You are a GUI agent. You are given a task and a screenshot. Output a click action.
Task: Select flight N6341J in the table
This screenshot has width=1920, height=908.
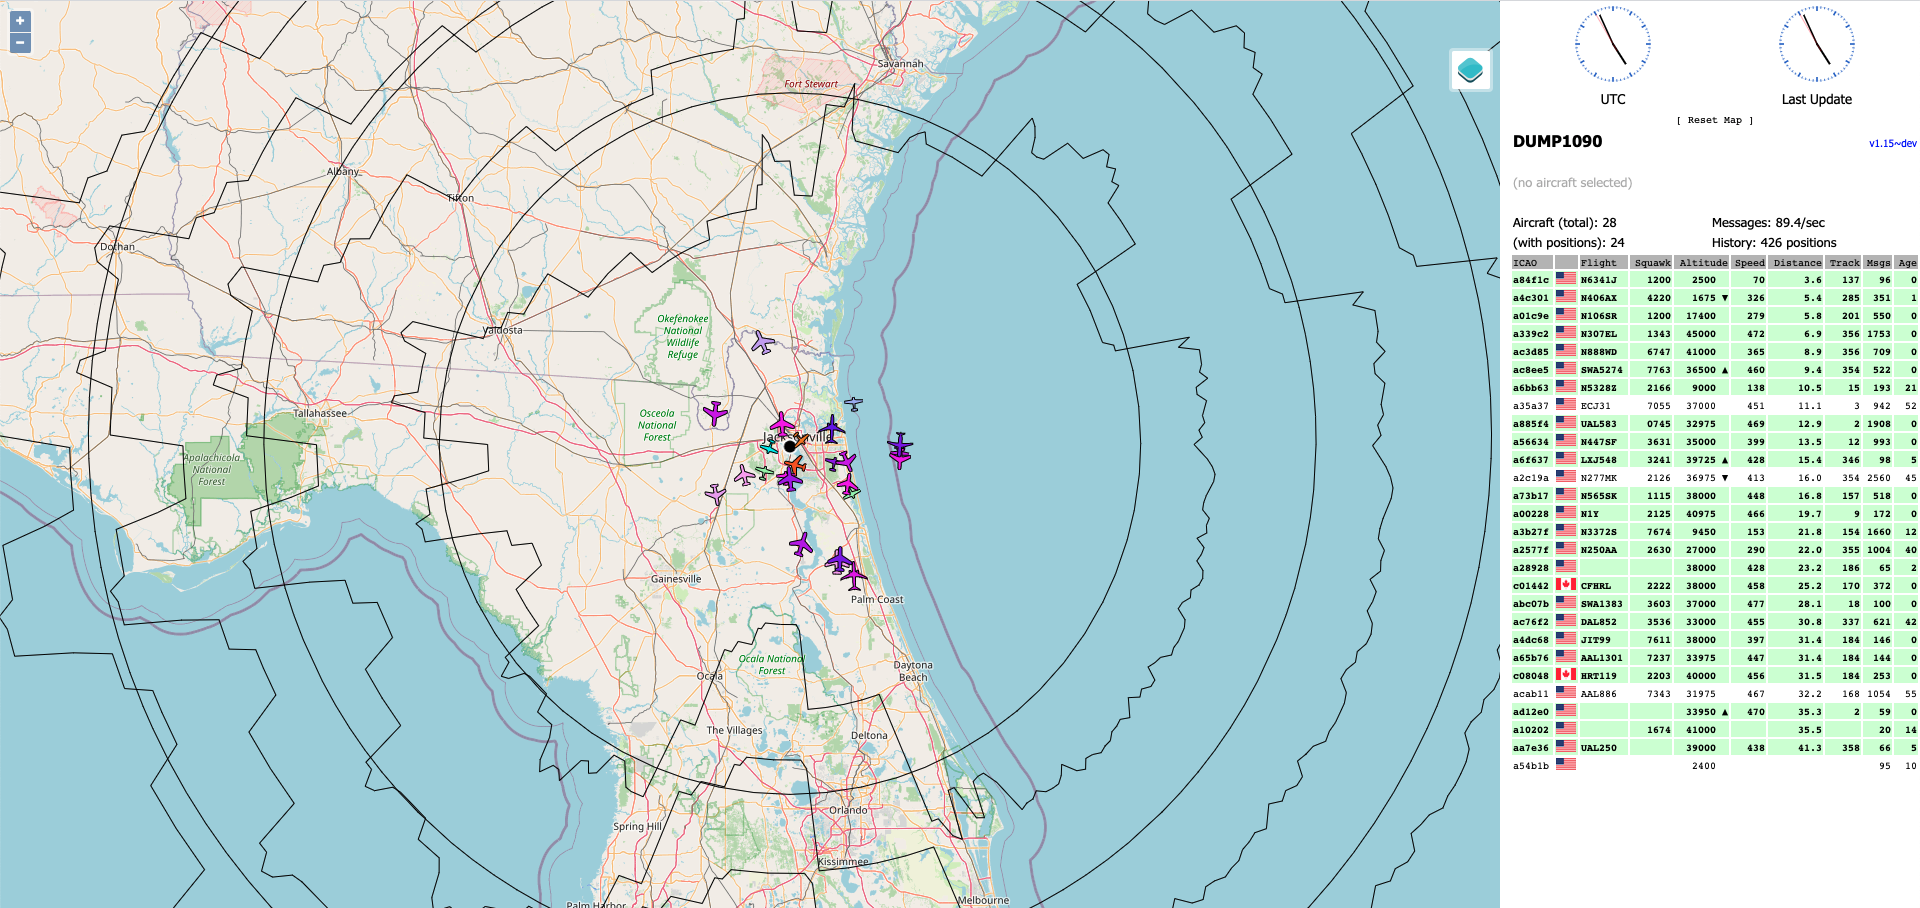click(x=1714, y=280)
